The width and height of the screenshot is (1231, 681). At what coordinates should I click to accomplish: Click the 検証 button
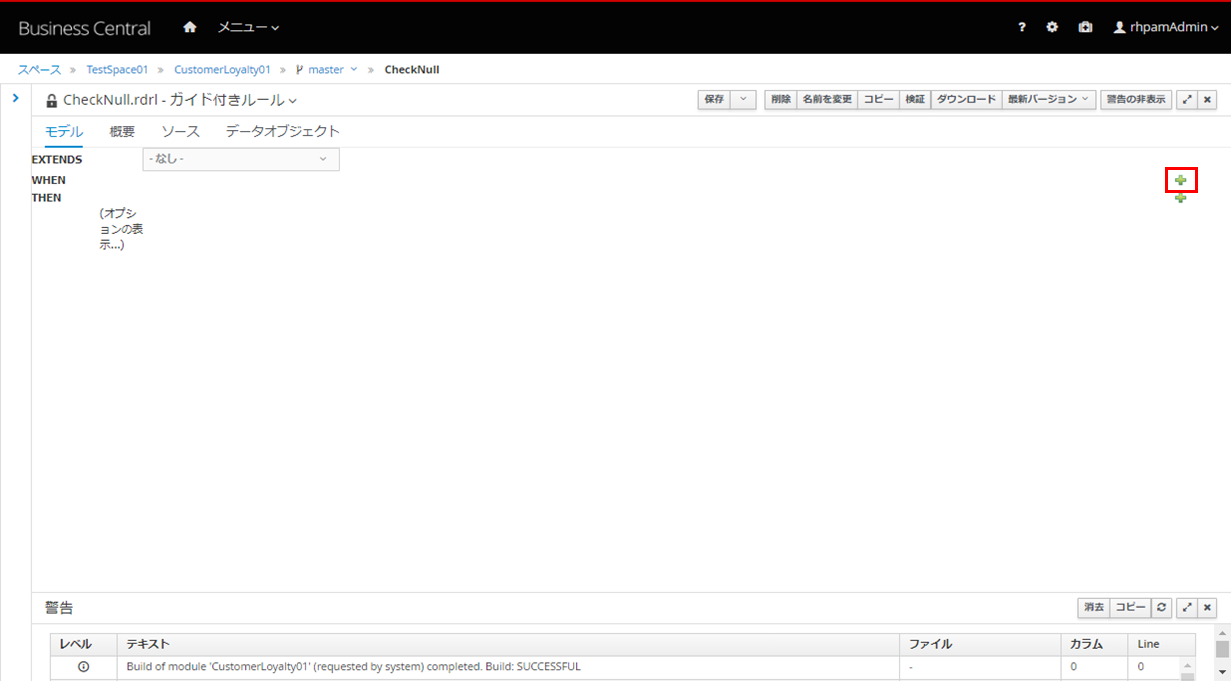tap(915, 99)
